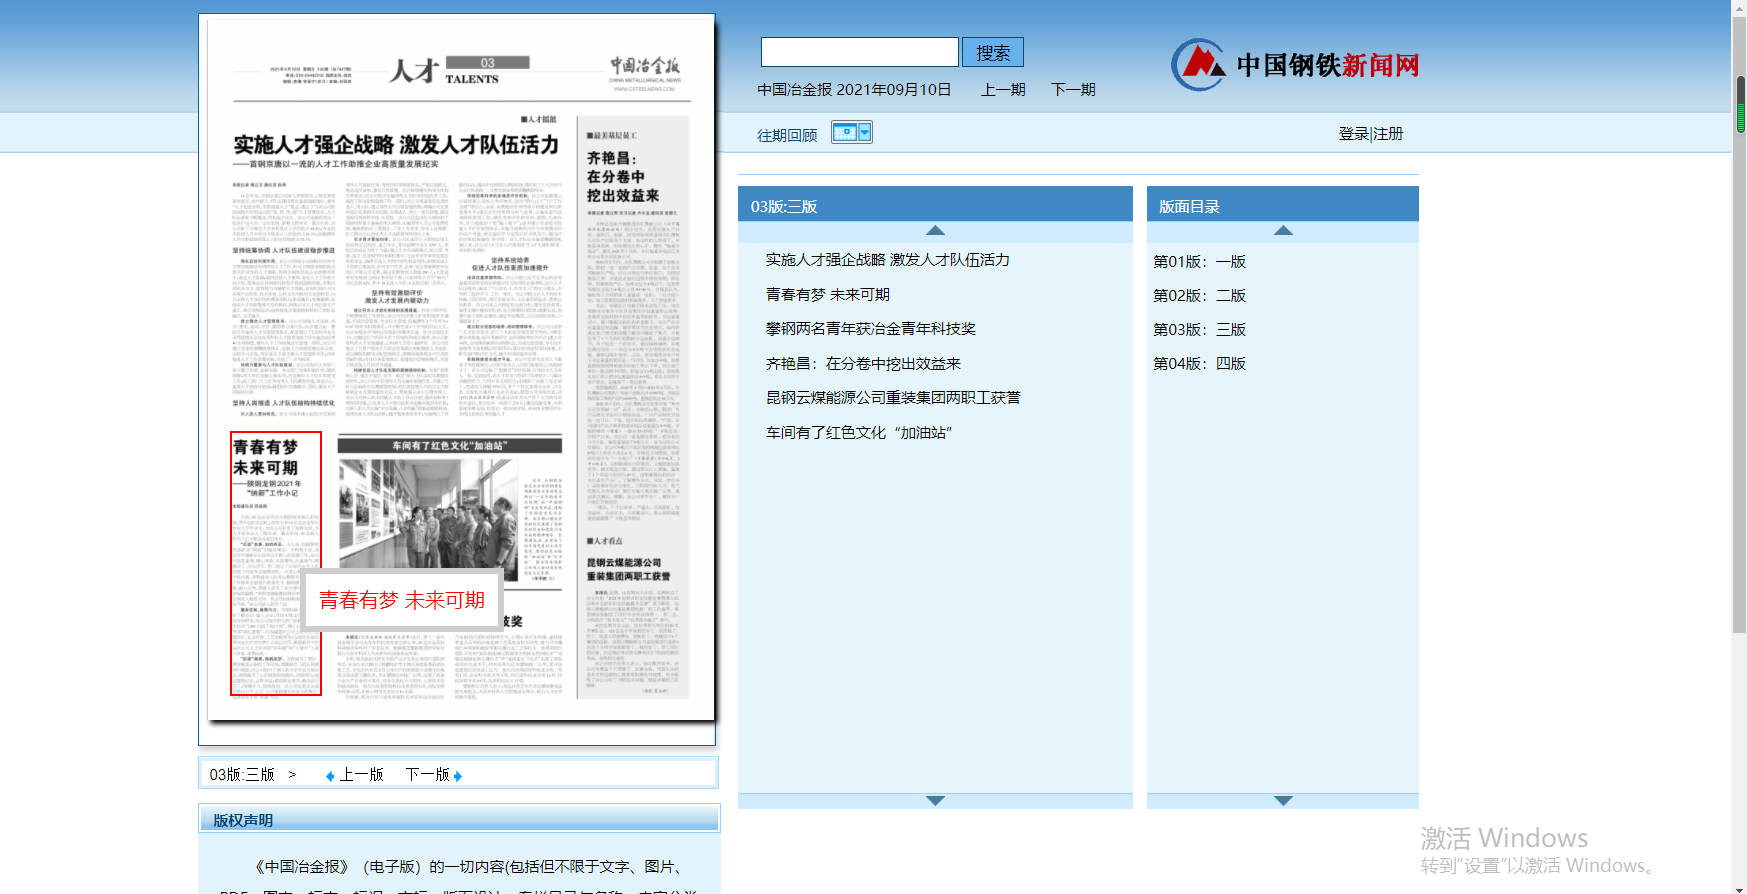The image size is (1747, 894).
Task: Click the 03版:三版 panel header
Action: coord(935,206)
